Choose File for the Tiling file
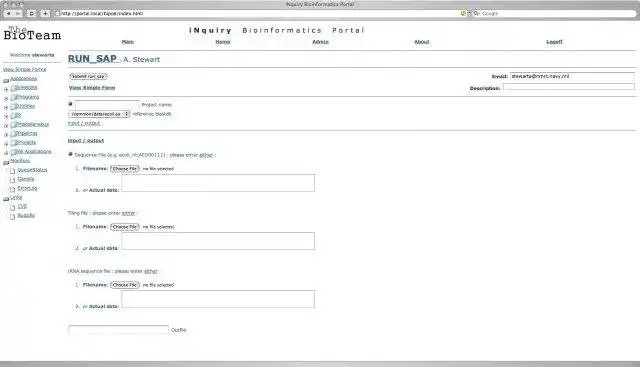Screen dimensions: 640x367 [x=125, y=227]
